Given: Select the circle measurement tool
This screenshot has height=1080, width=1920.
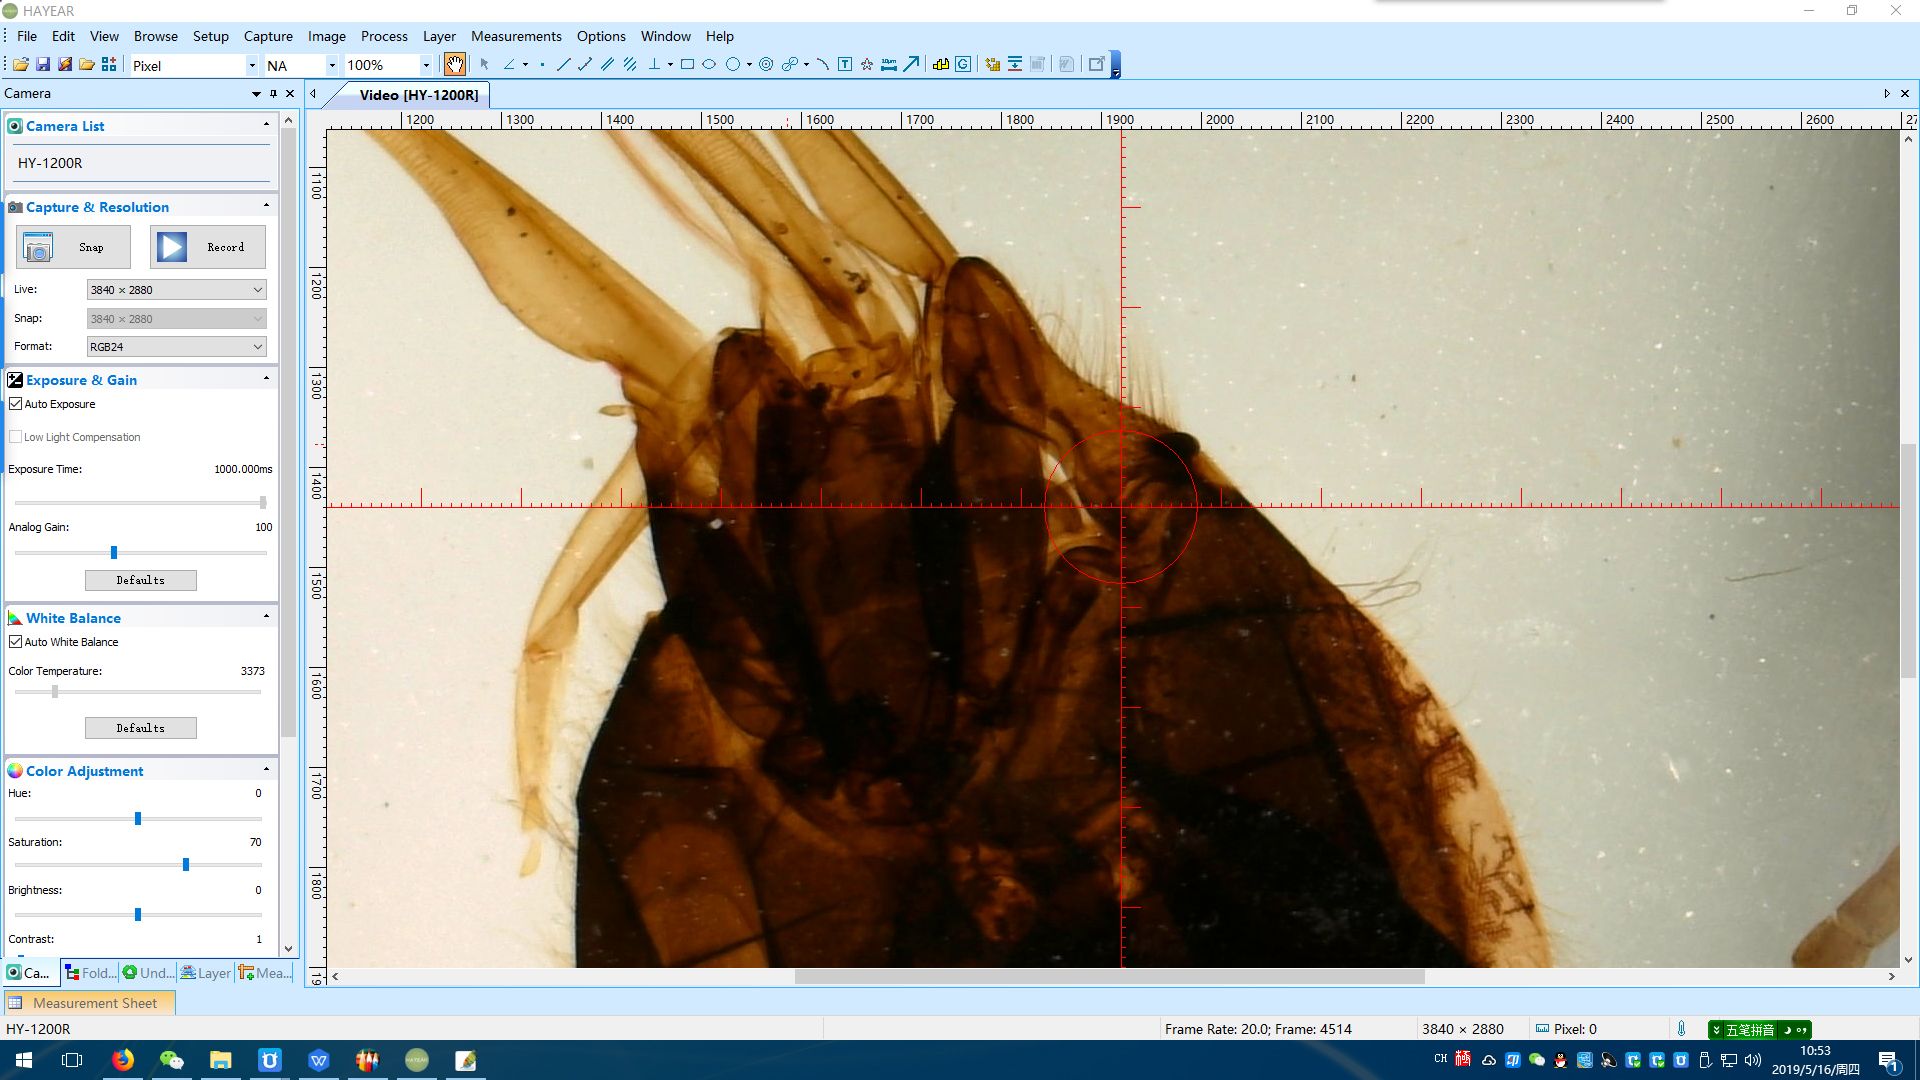Looking at the screenshot, I should [x=733, y=65].
